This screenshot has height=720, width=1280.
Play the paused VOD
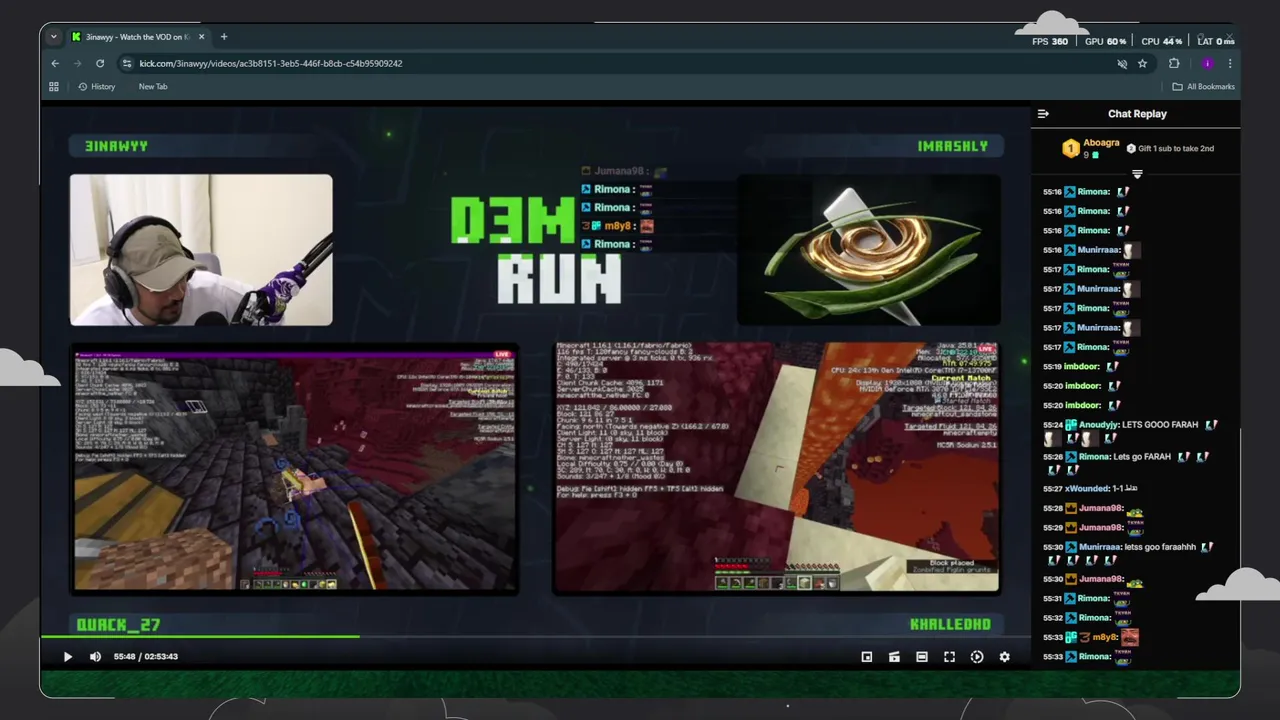68,657
